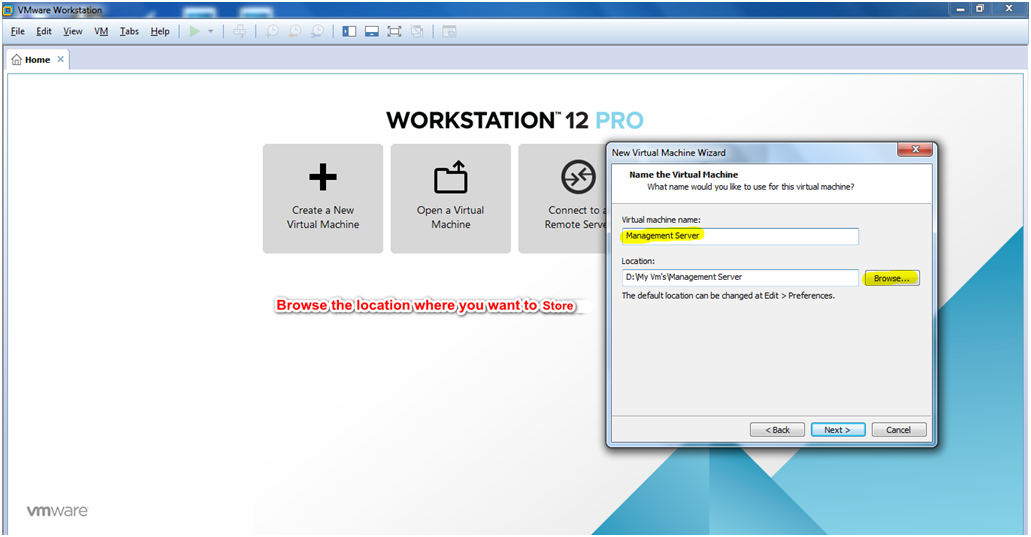The height and width of the screenshot is (537, 1031).
Task: Toggle the thumbnail bar view icon
Action: (372, 31)
